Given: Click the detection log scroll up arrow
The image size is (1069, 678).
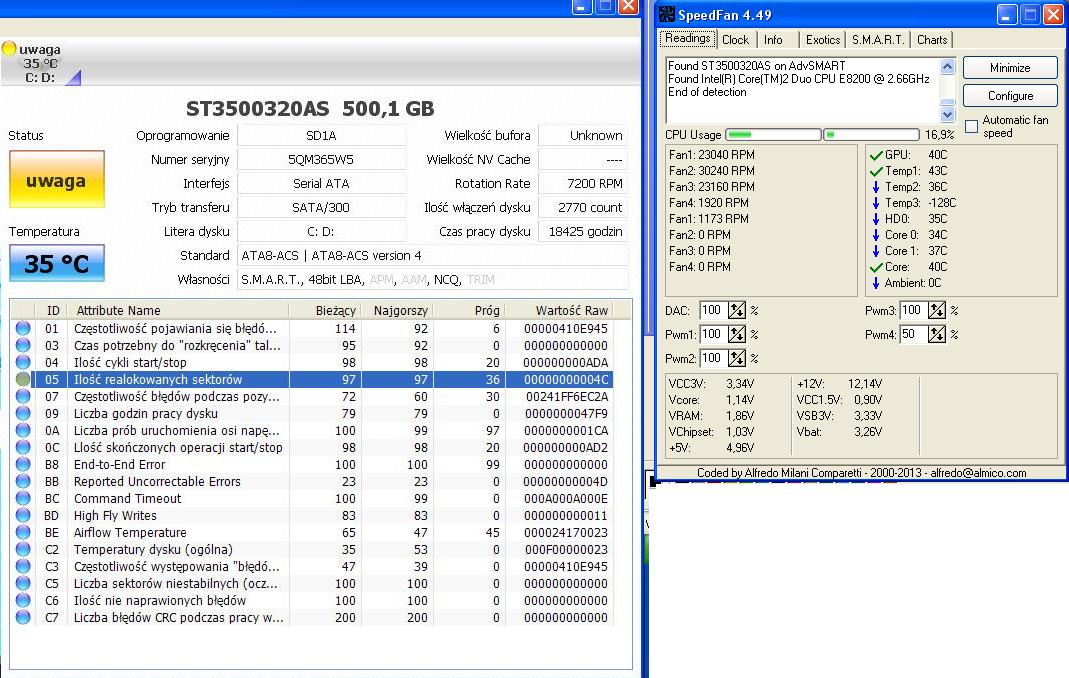Looking at the screenshot, I should coord(947,66).
